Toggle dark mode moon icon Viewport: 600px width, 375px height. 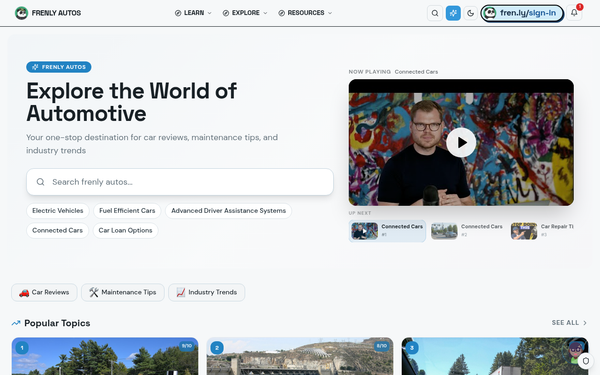pyautogui.click(x=470, y=13)
